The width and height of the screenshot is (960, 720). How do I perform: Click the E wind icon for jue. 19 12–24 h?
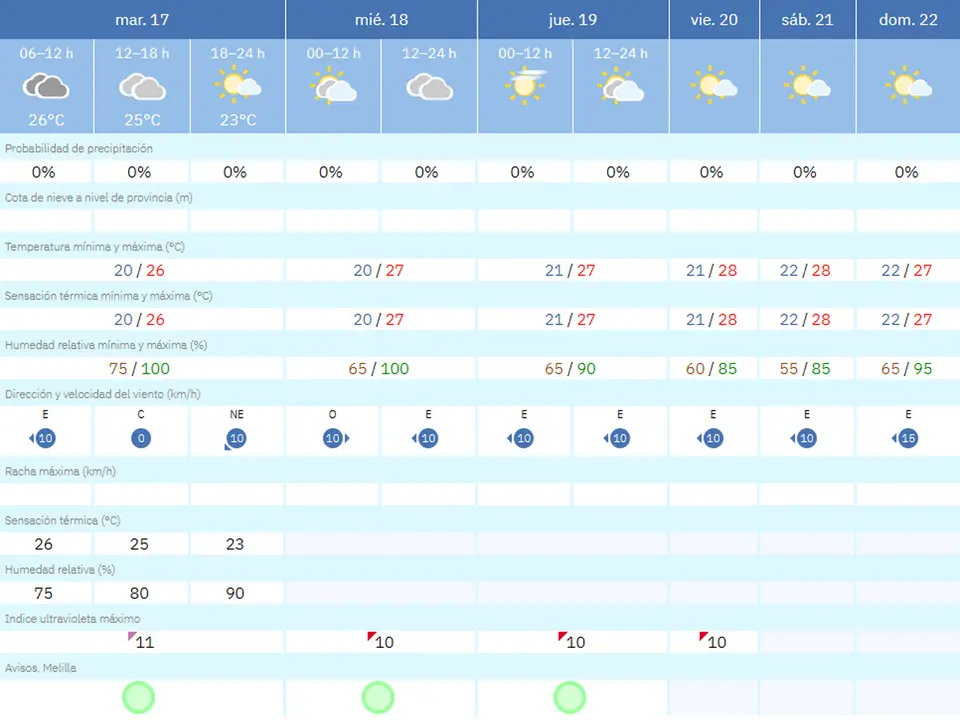coord(617,438)
